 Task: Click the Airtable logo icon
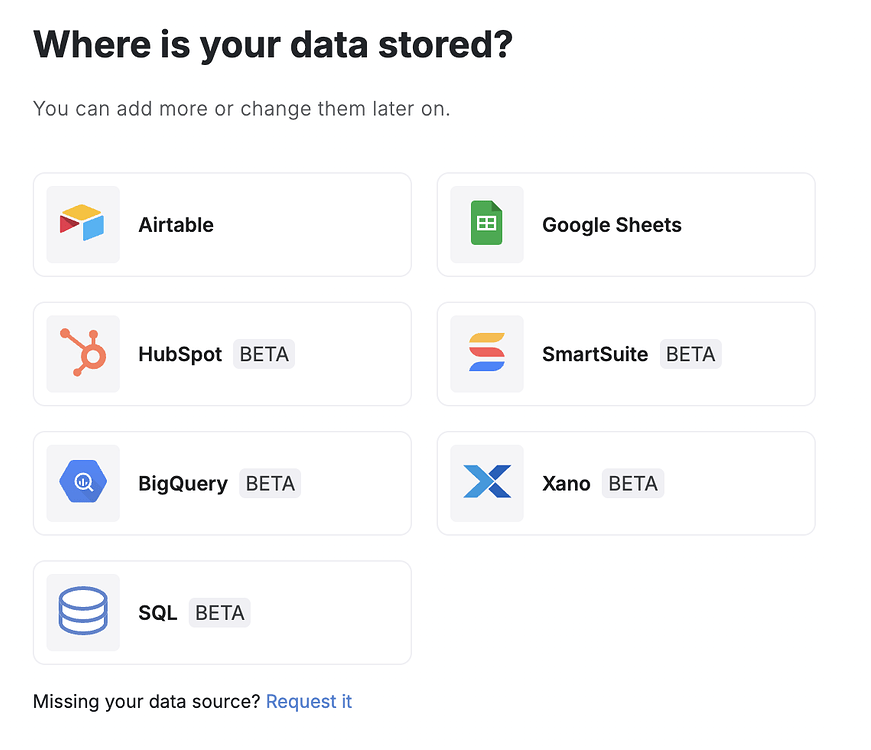[82, 223]
